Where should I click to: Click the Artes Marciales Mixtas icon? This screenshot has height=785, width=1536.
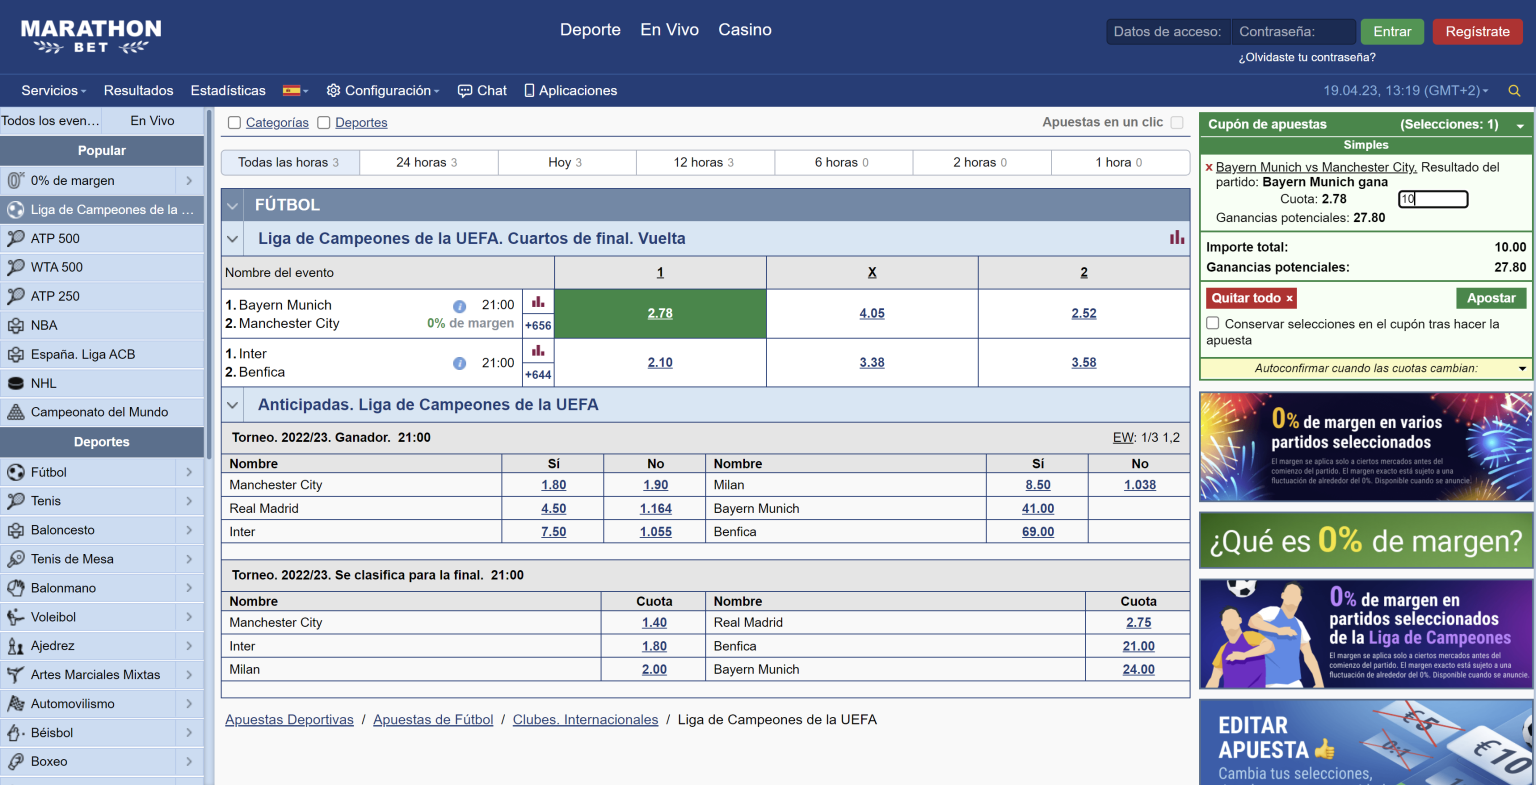click(15, 675)
